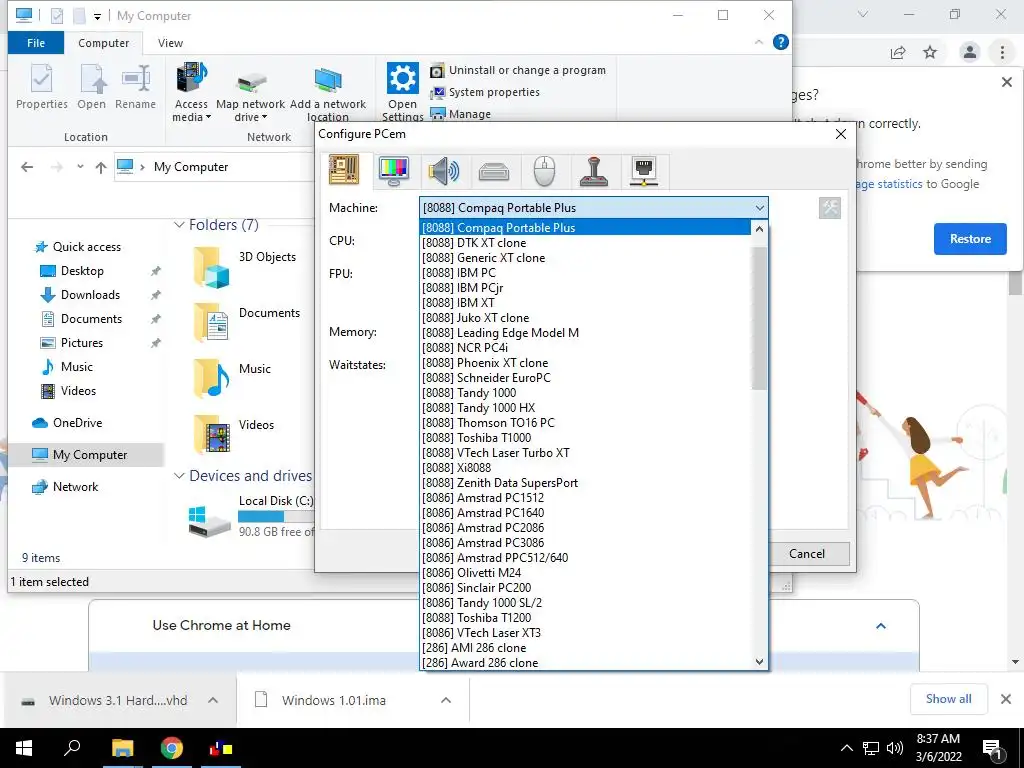Switch to the Computer ribbon tab
The height and width of the screenshot is (768, 1024).
click(103, 43)
